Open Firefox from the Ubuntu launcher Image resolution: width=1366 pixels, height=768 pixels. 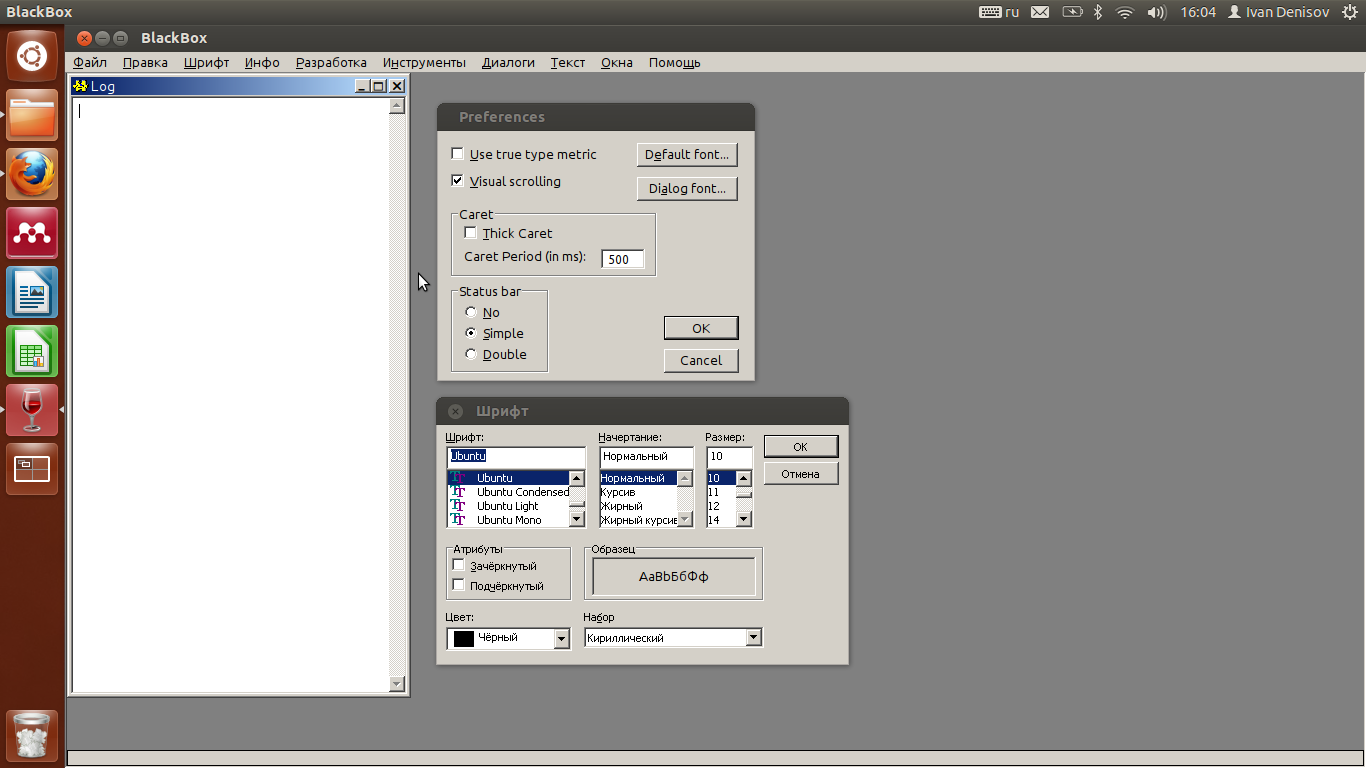pyautogui.click(x=32, y=175)
